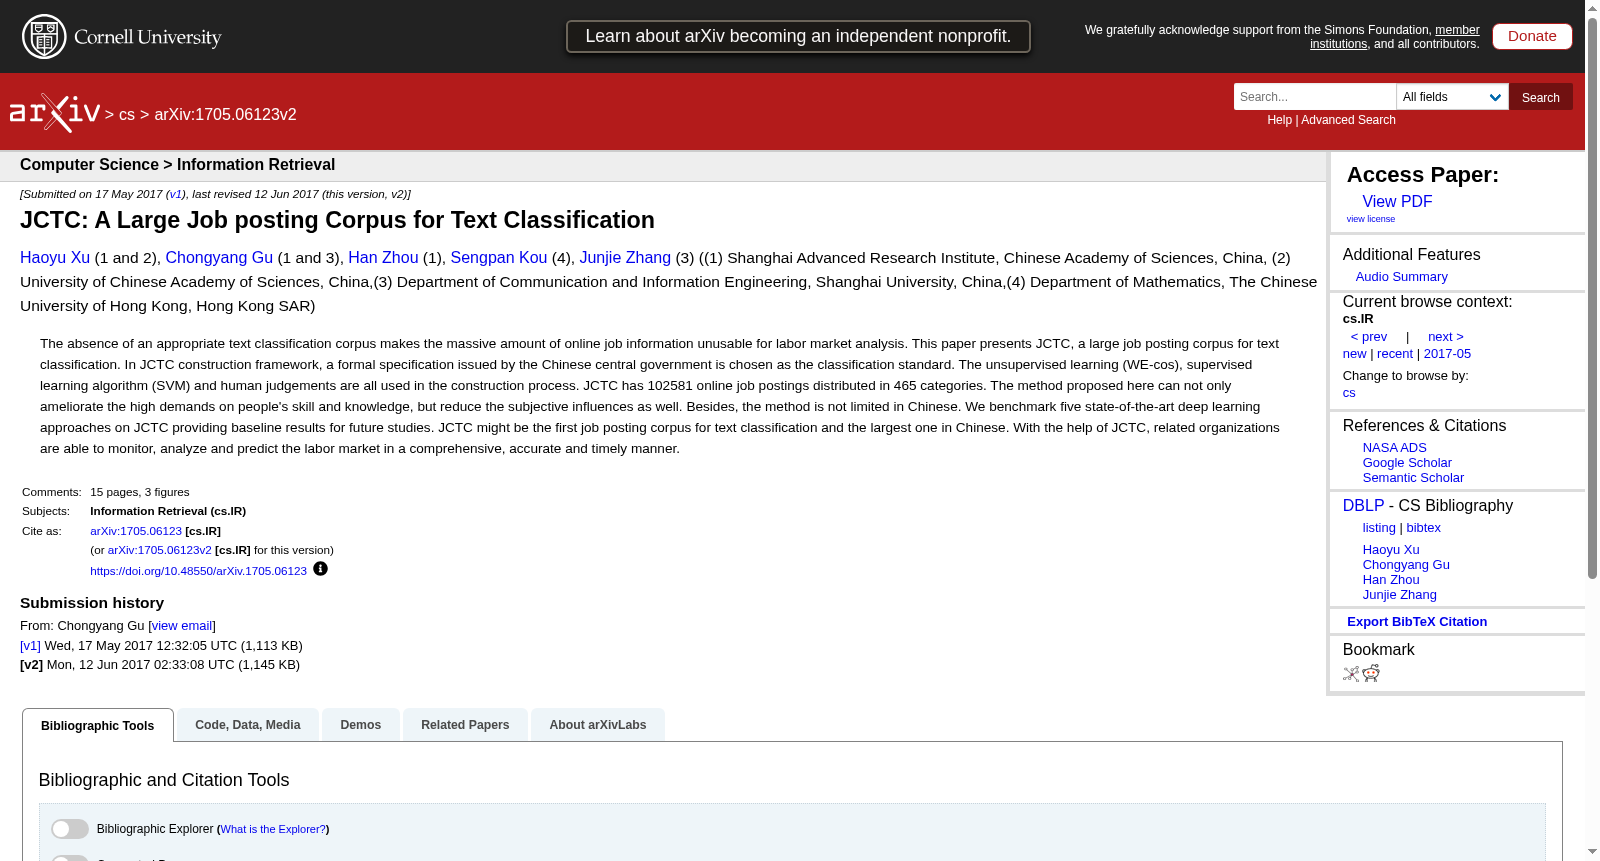Click the red Search button
Screen dimensions: 1600x861
(1541, 97)
